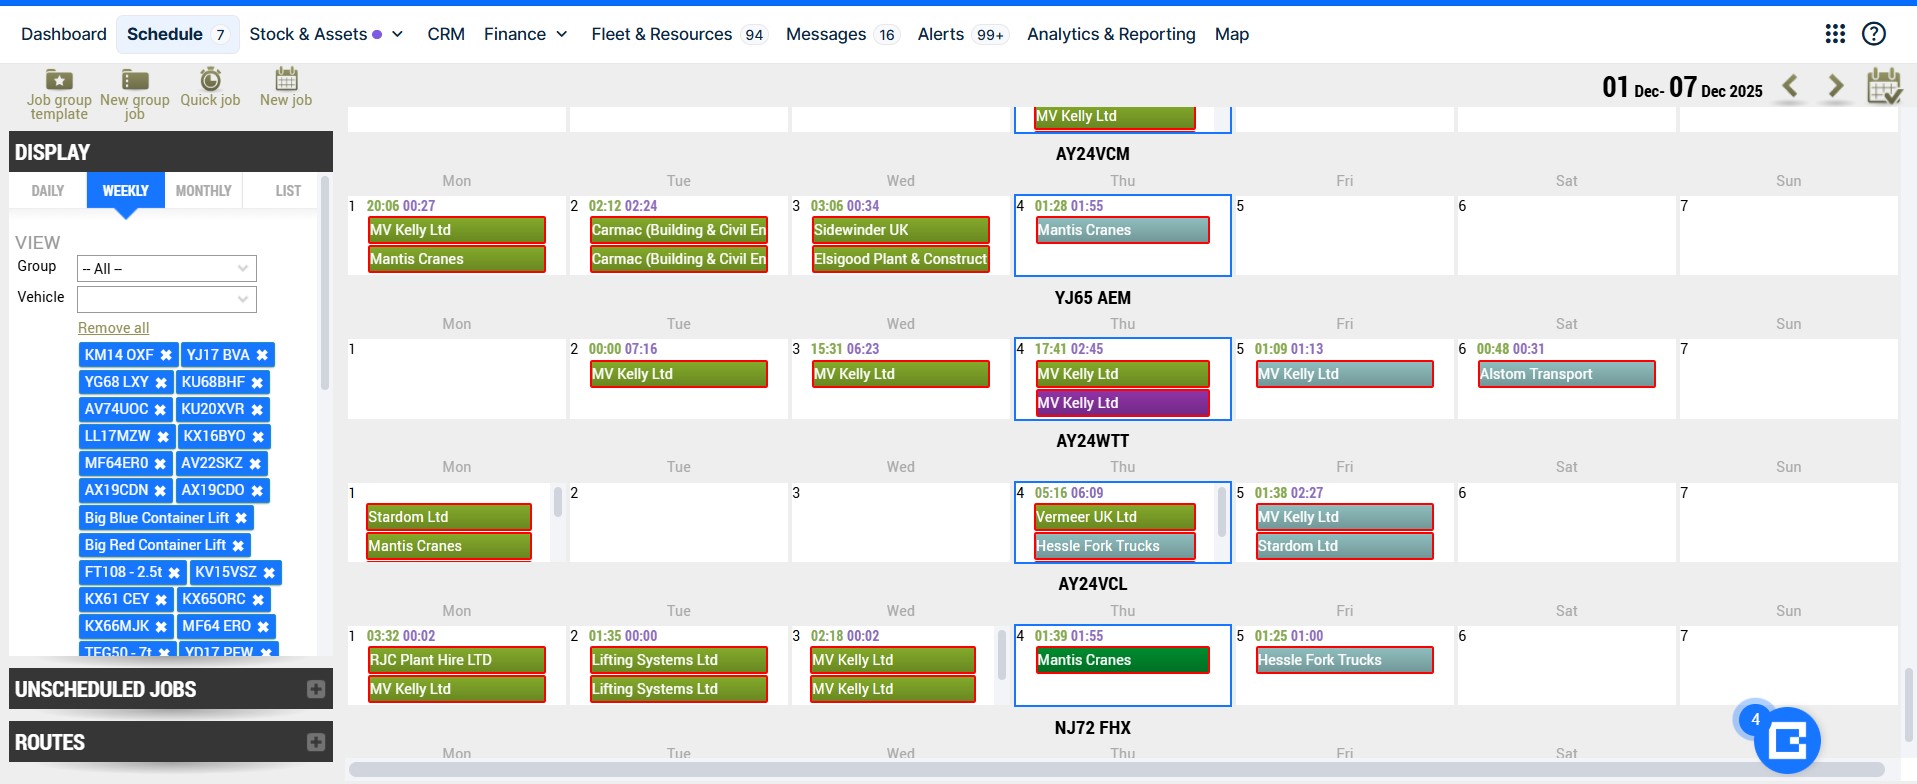Image resolution: width=1917 pixels, height=784 pixels.
Task: Expand the Unscheduled Jobs panel
Action: [x=316, y=689]
